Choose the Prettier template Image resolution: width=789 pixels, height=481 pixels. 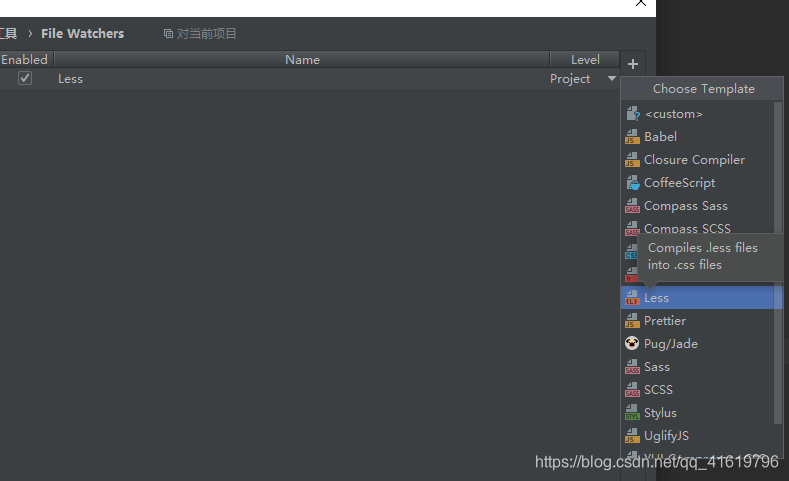pos(698,320)
